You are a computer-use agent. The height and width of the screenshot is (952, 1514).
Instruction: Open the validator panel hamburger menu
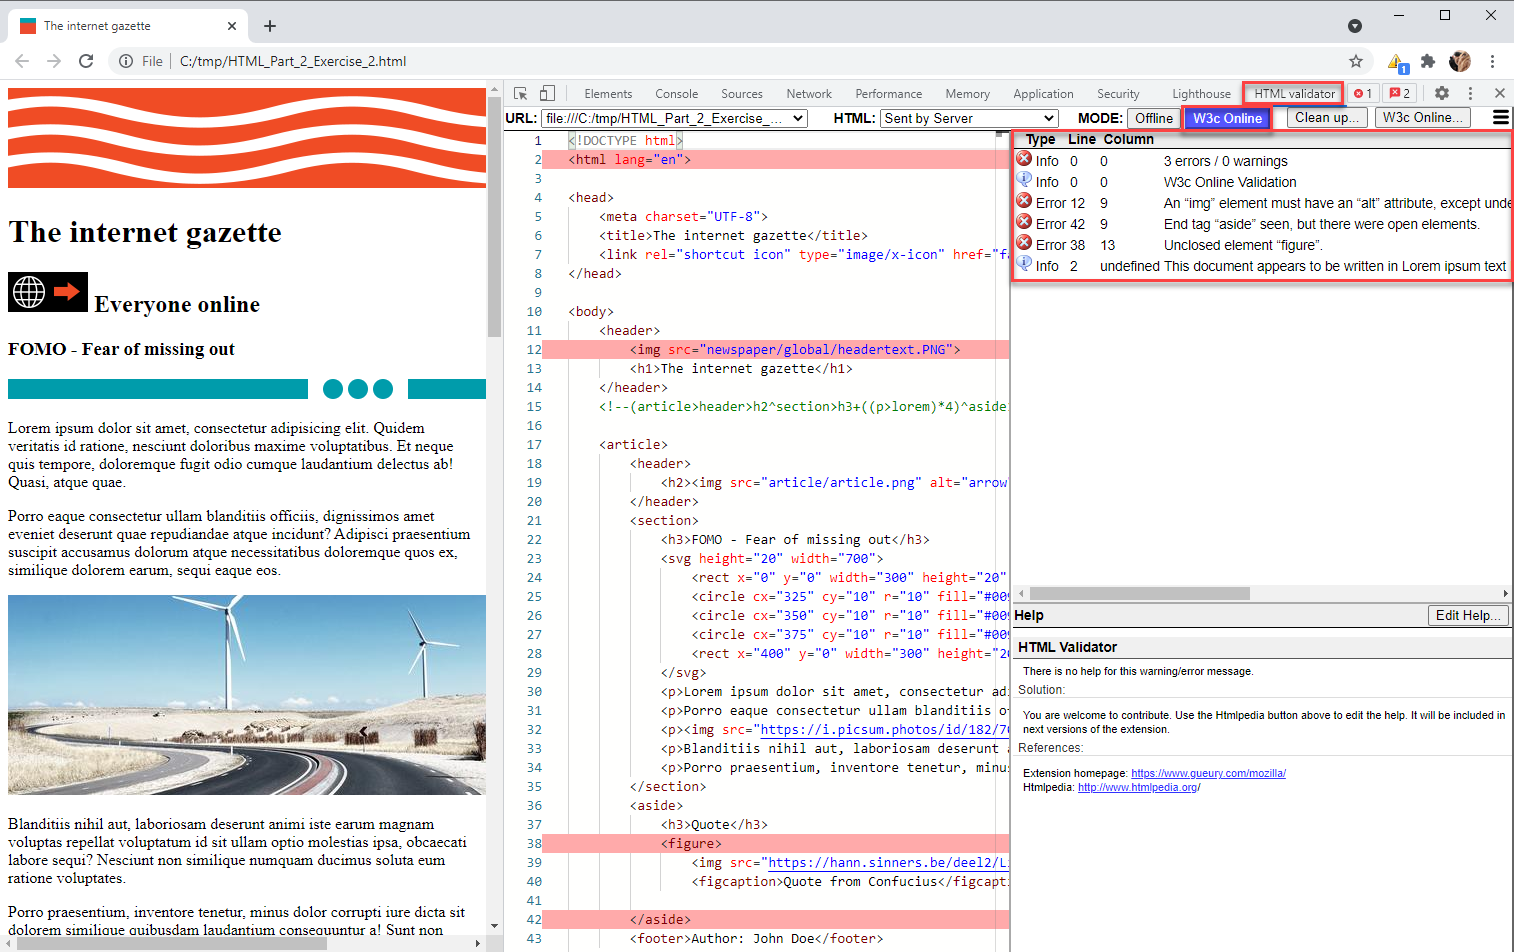(1500, 117)
